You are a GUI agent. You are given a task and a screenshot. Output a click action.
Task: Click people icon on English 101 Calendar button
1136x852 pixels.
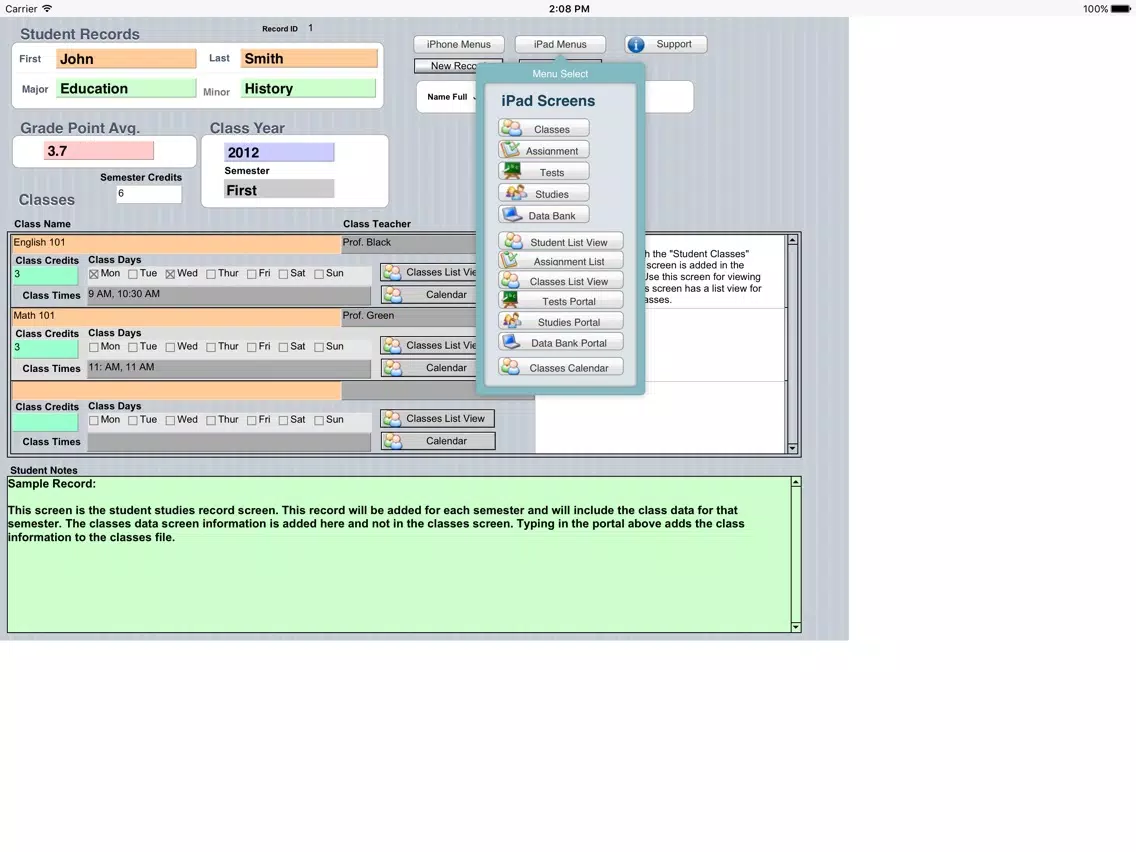point(393,295)
